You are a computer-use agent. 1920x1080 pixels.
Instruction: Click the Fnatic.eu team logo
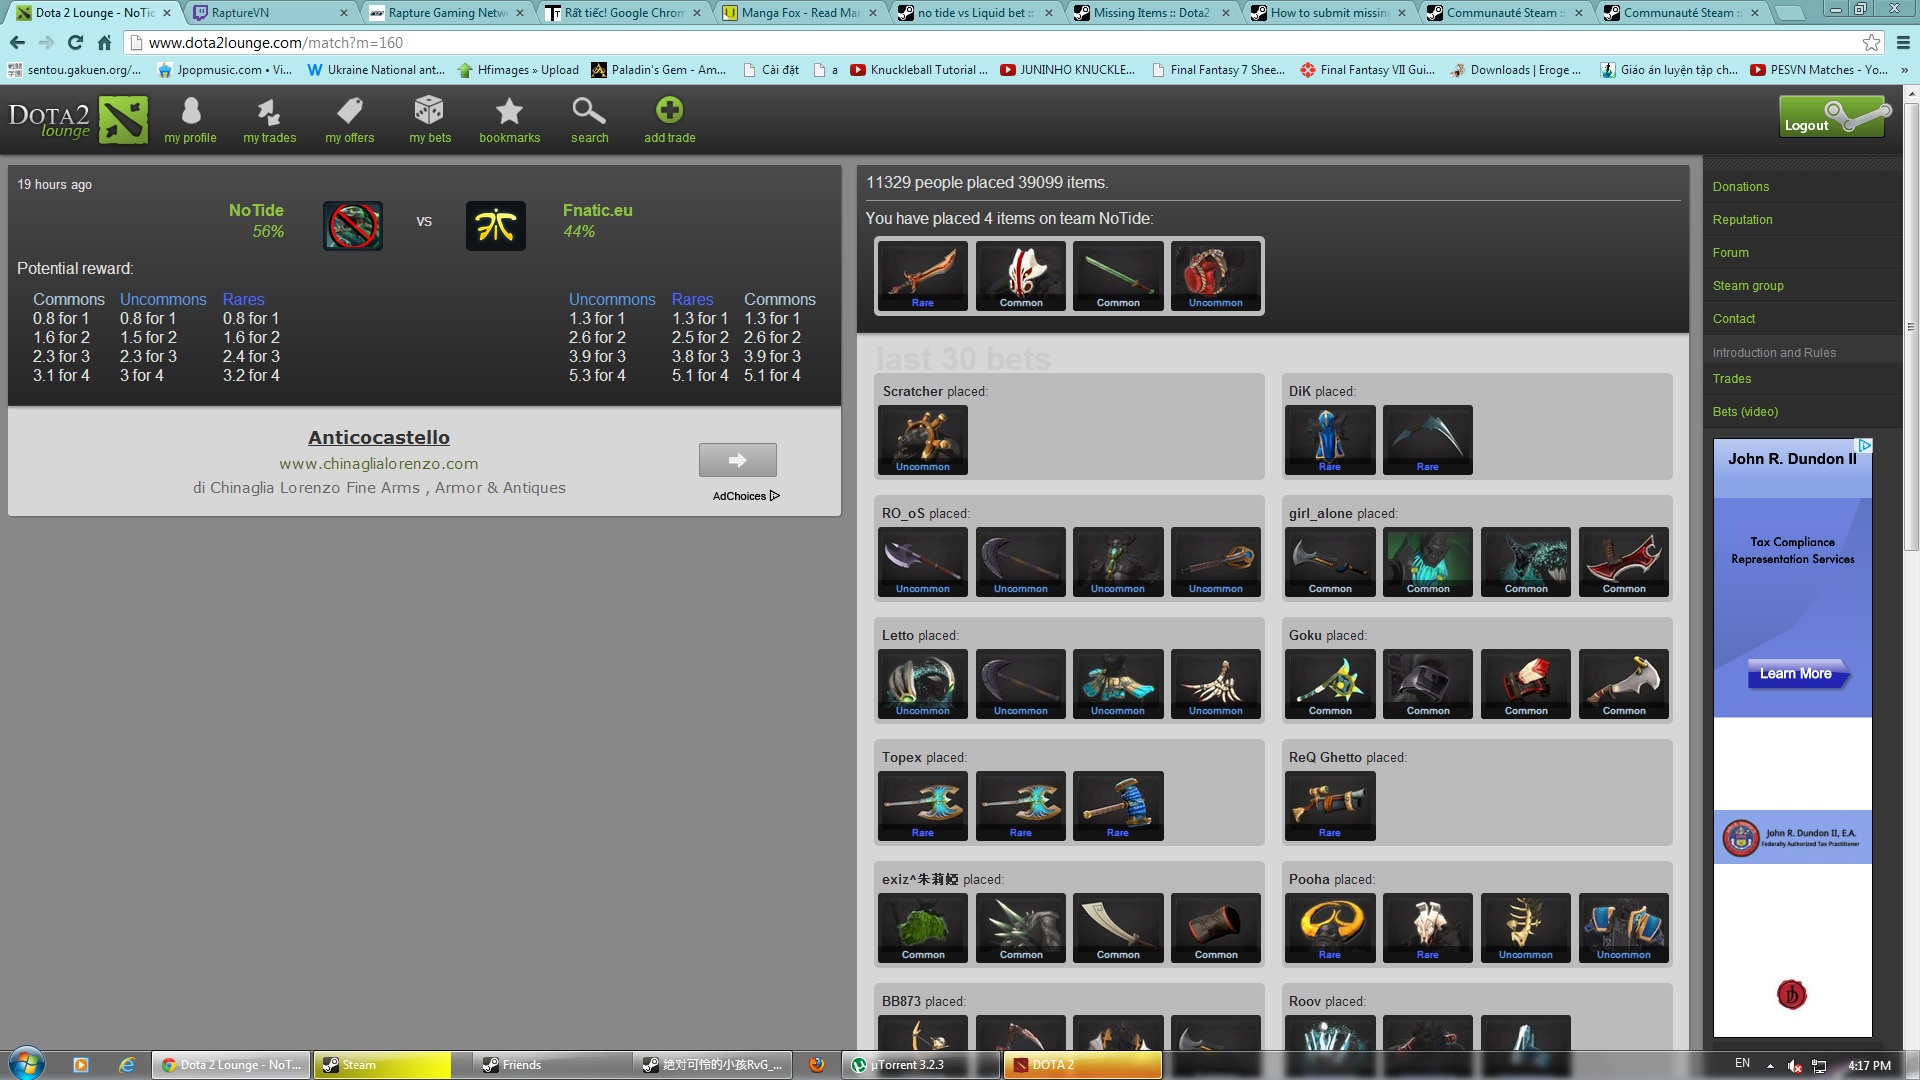point(496,225)
